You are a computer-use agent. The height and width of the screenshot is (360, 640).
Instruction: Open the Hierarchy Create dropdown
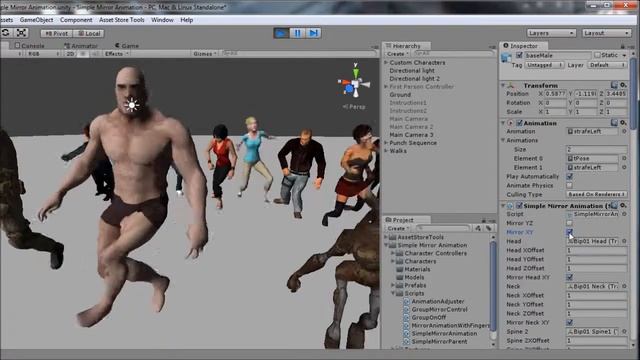click(x=397, y=54)
